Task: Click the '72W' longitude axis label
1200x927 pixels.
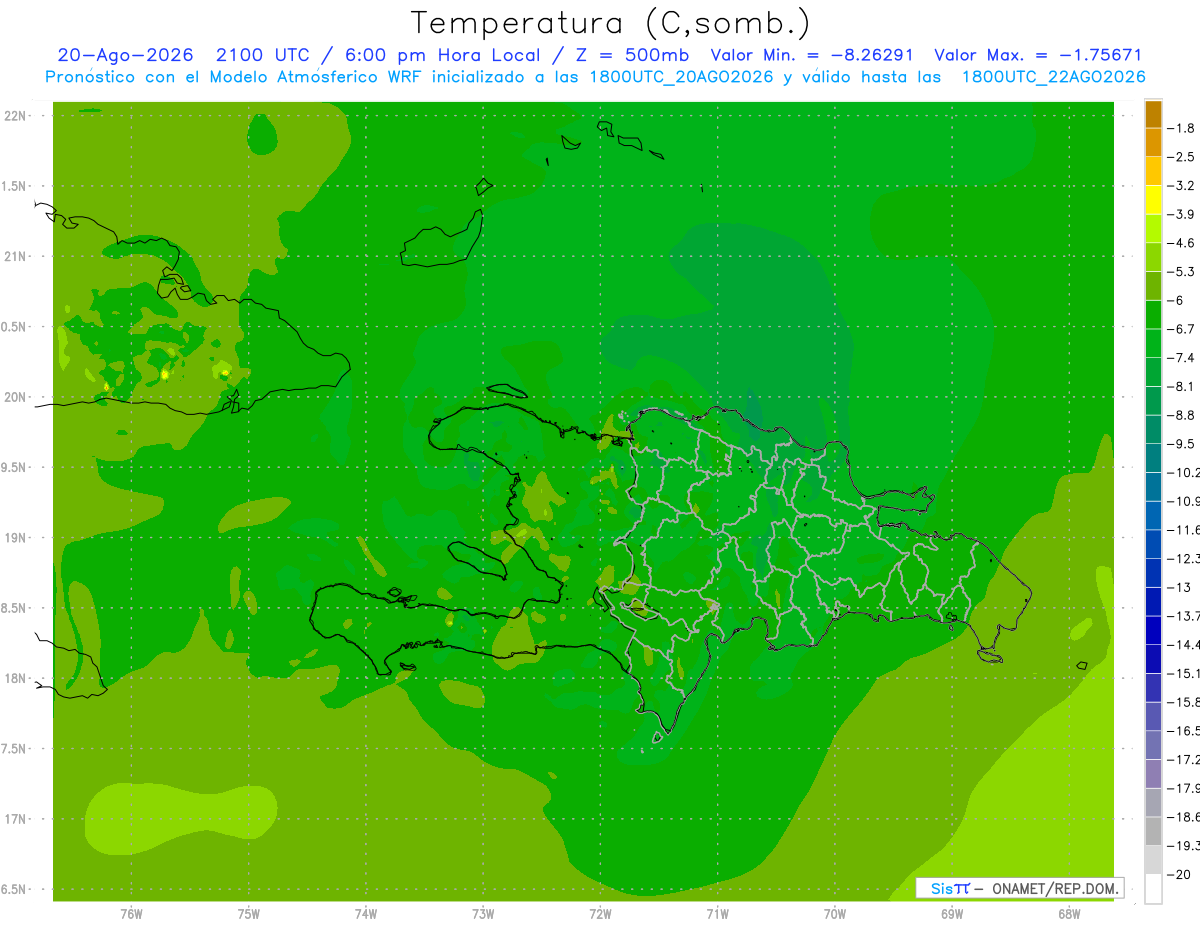Action: coord(600,914)
